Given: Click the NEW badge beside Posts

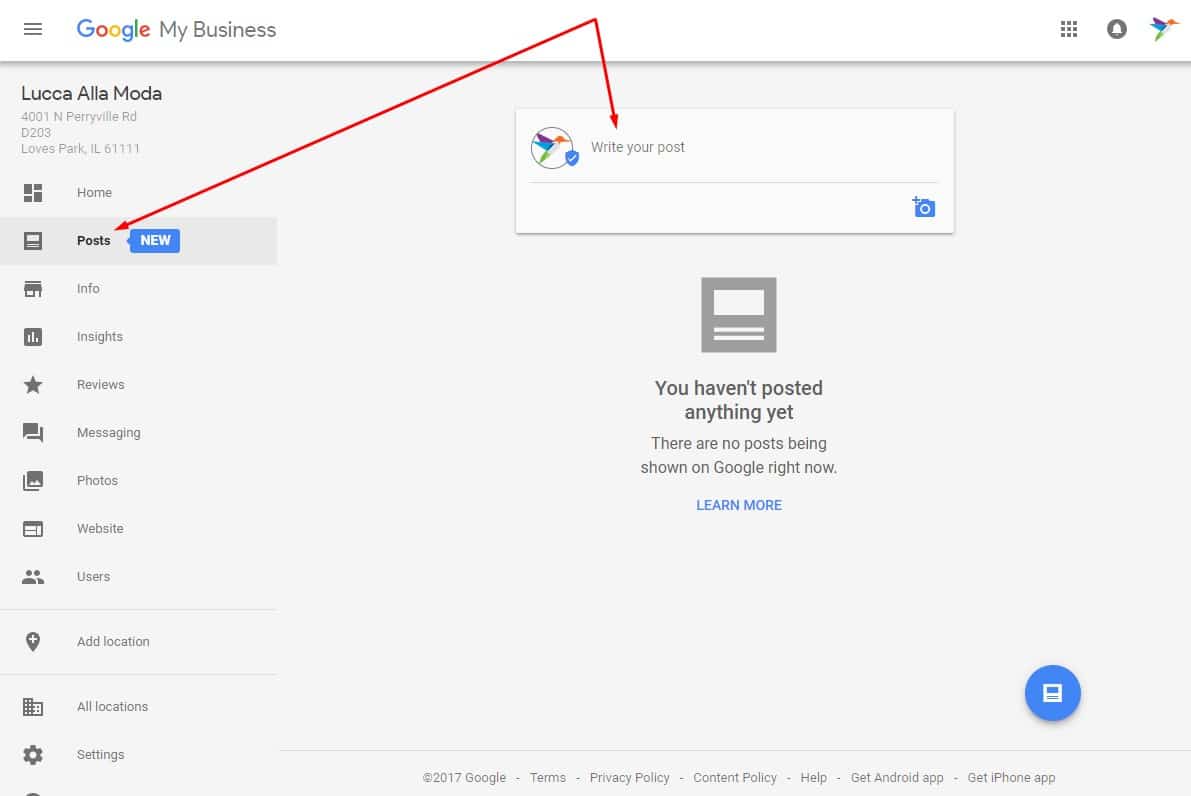Looking at the screenshot, I should (154, 241).
